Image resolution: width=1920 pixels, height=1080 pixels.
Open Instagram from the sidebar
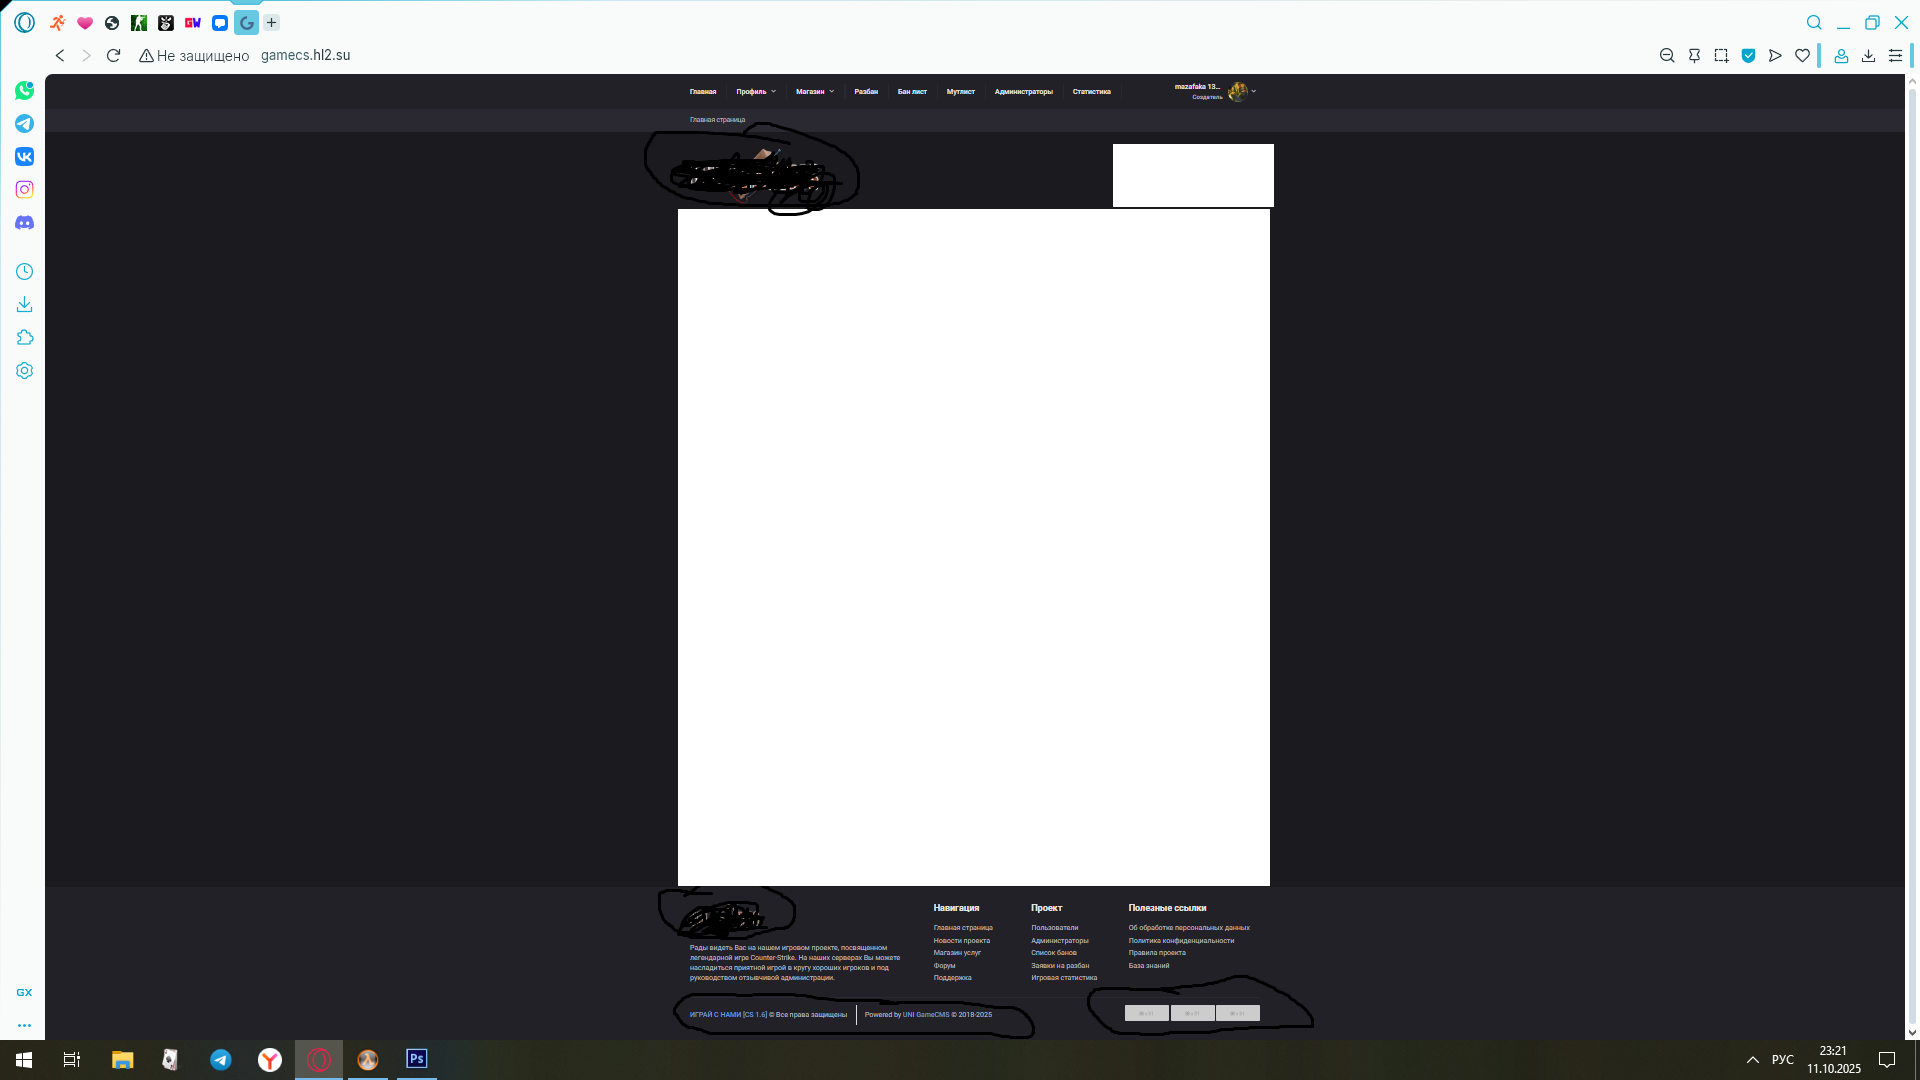pyautogui.click(x=24, y=190)
